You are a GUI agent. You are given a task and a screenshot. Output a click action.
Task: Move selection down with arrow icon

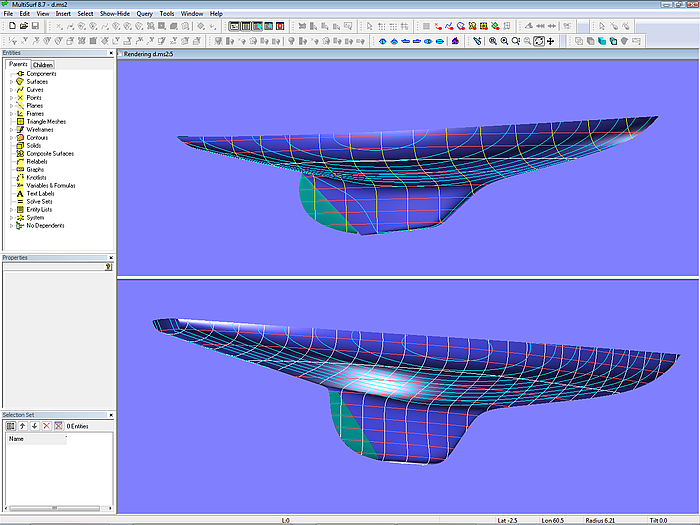(34, 426)
